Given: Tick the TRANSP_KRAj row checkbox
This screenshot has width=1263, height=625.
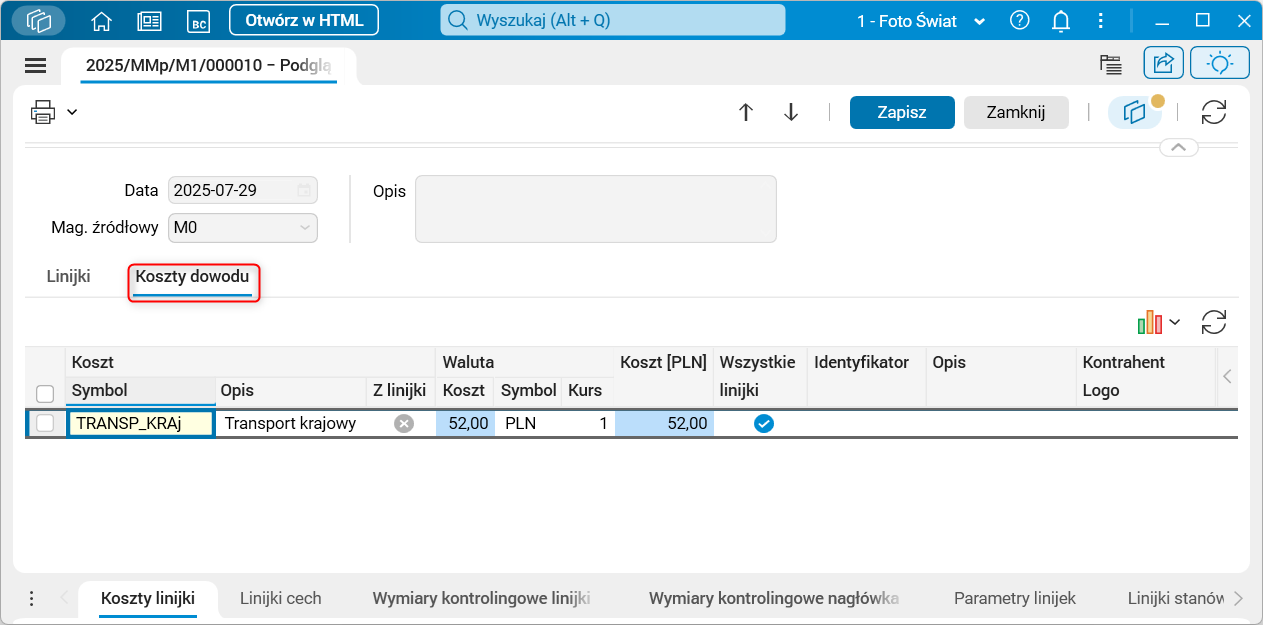Looking at the screenshot, I should coord(45,423).
